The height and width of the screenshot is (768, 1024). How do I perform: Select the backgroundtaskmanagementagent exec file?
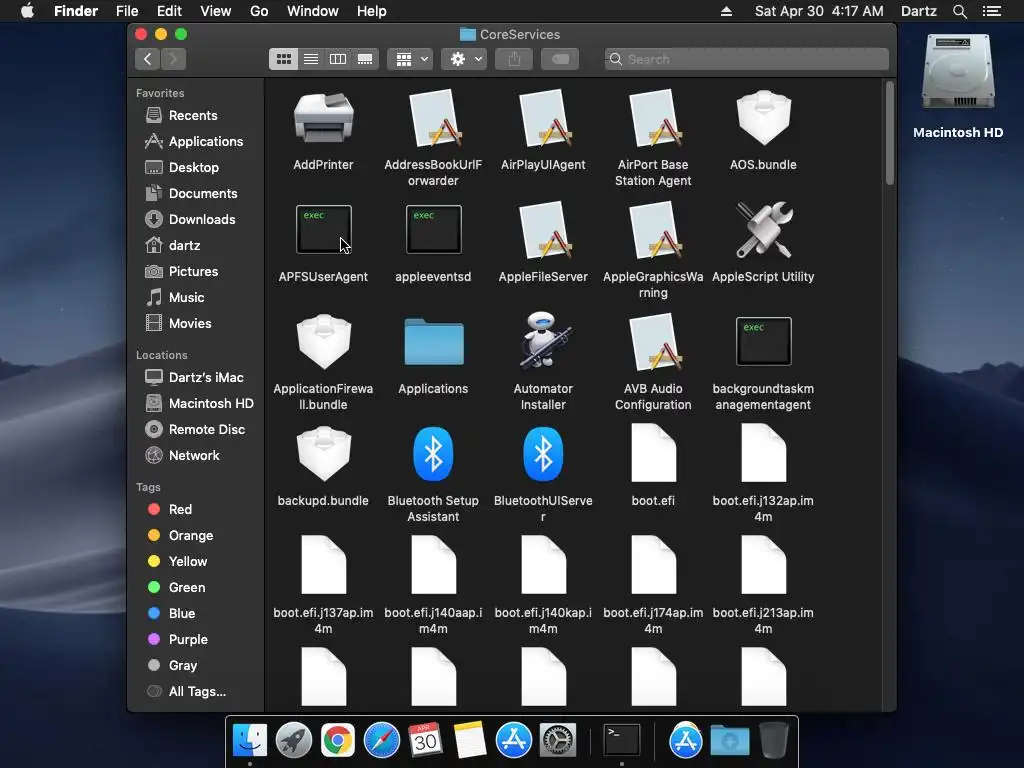pyautogui.click(x=763, y=341)
